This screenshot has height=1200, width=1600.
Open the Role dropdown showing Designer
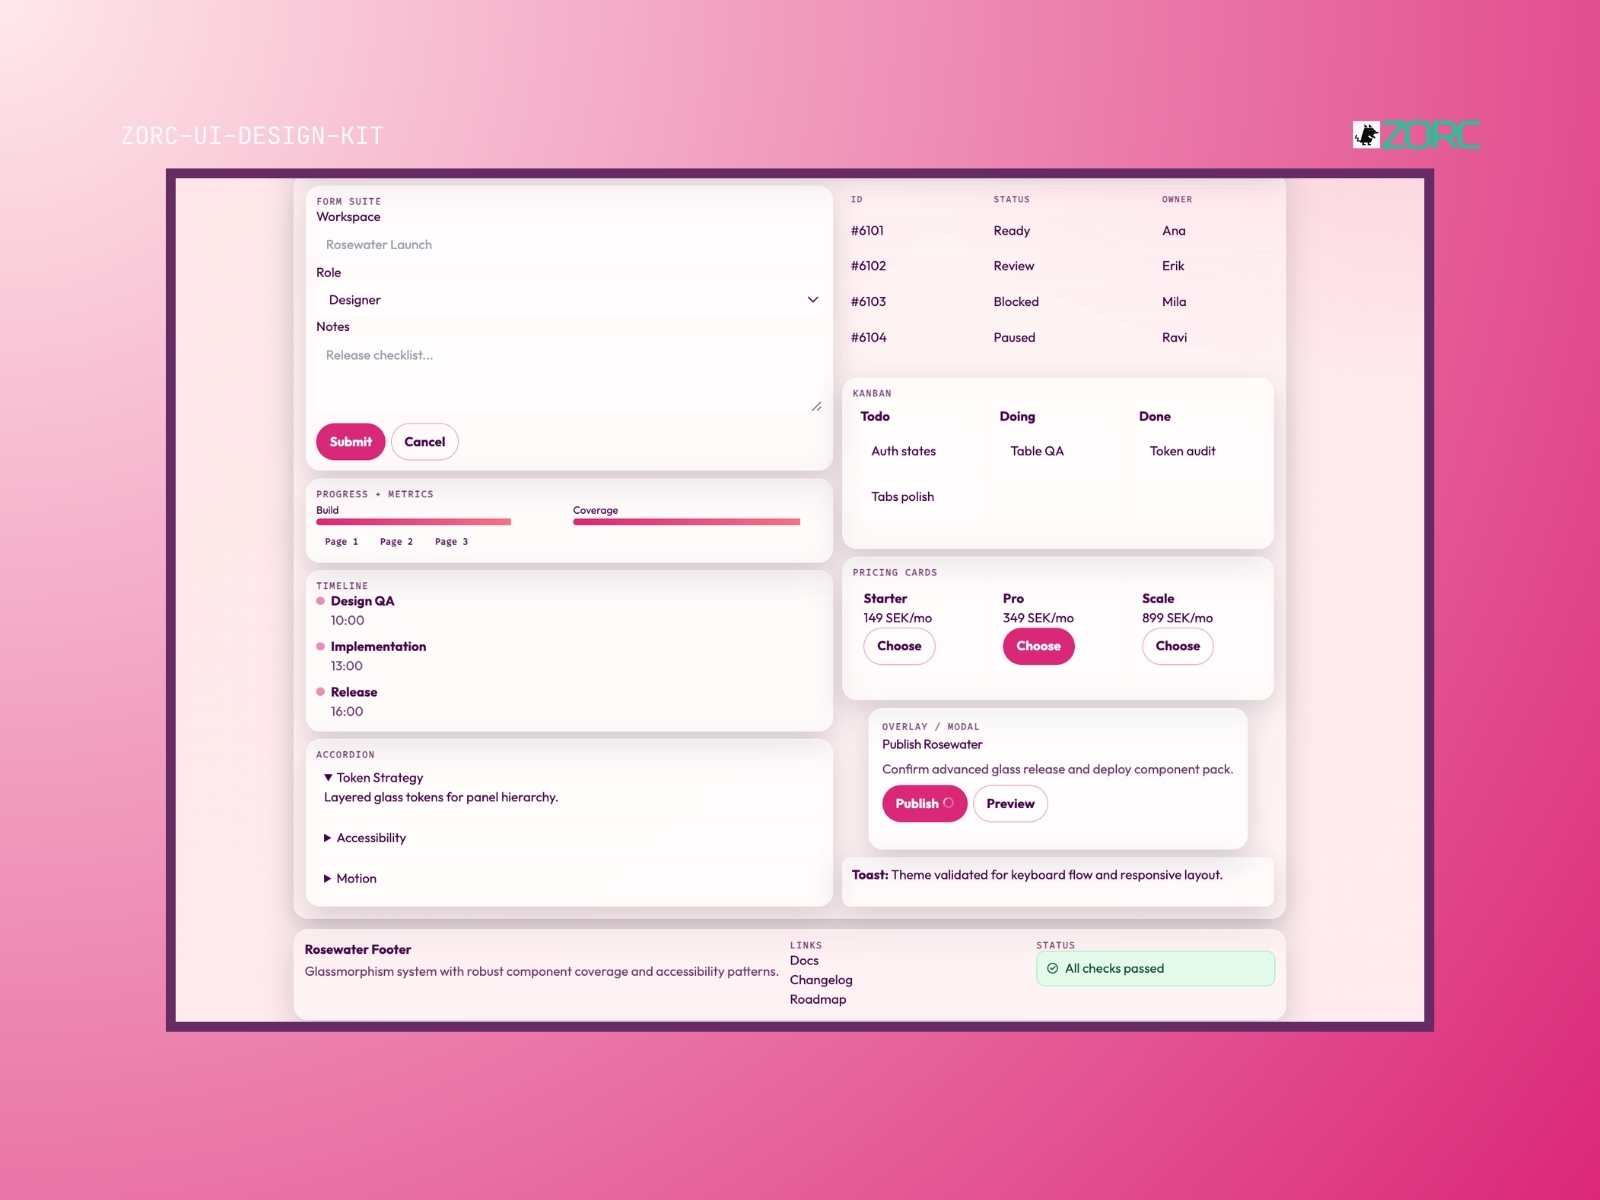569,300
